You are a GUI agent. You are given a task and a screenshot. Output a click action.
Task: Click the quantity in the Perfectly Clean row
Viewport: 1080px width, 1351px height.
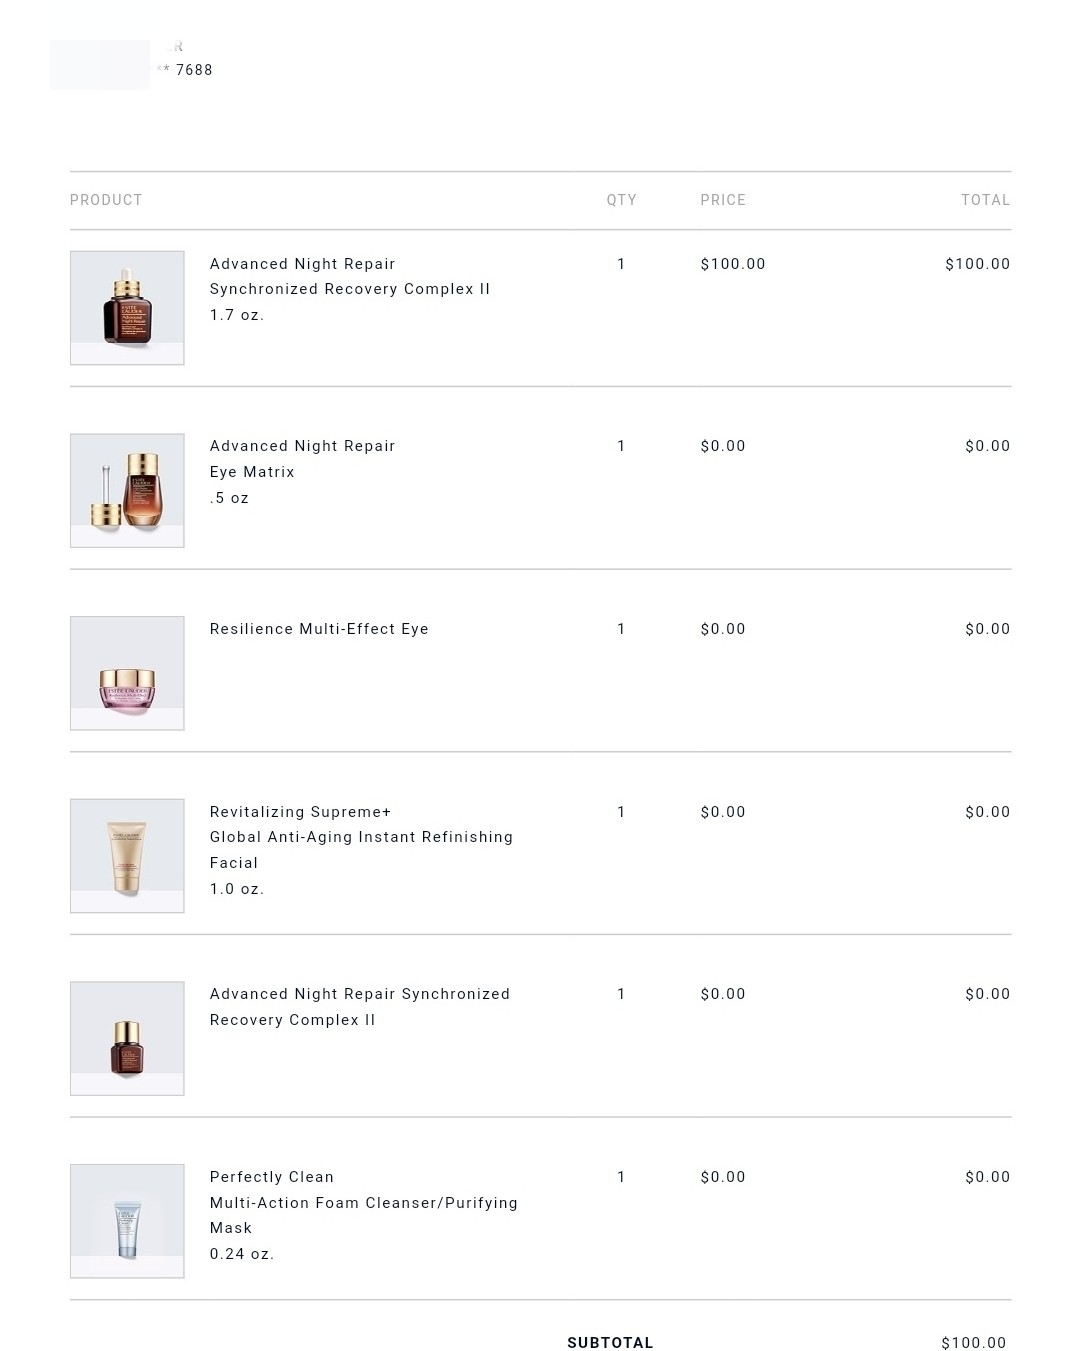tap(621, 1177)
